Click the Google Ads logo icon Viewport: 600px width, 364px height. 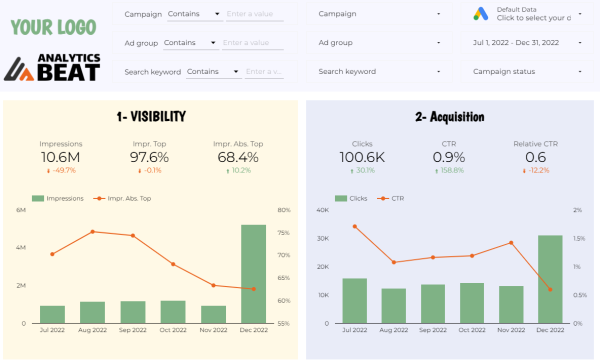point(481,14)
